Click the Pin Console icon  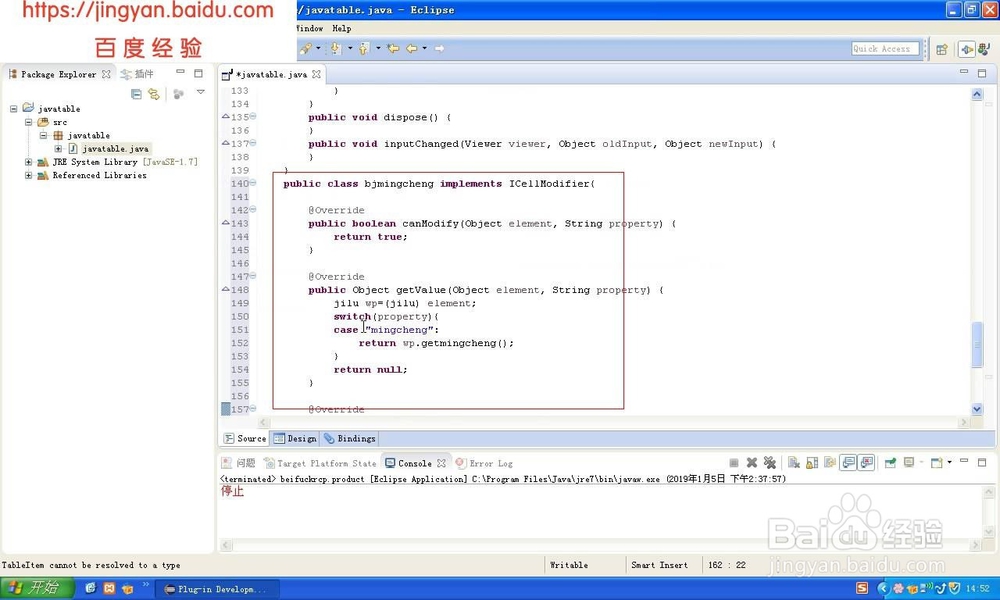point(890,463)
